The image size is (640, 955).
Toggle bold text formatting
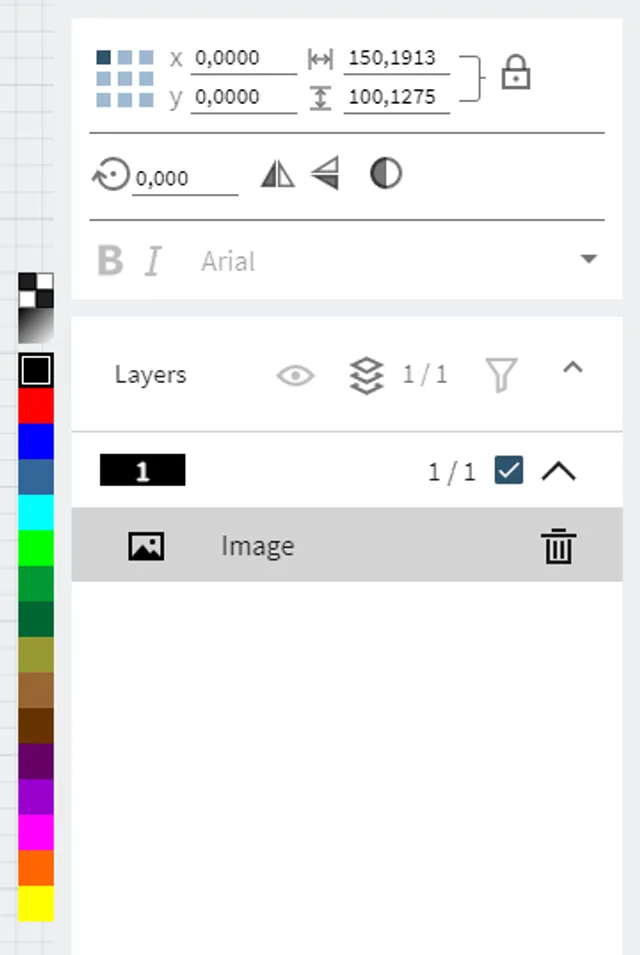110,261
